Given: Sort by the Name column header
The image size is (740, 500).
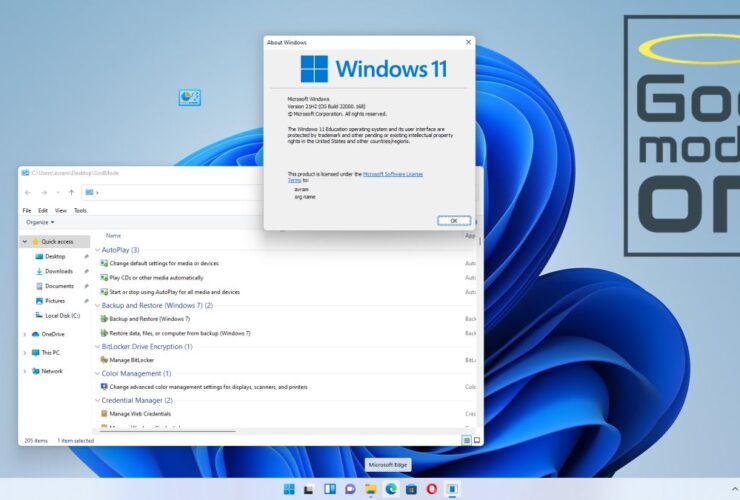Looking at the screenshot, I should [x=113, y=236].
